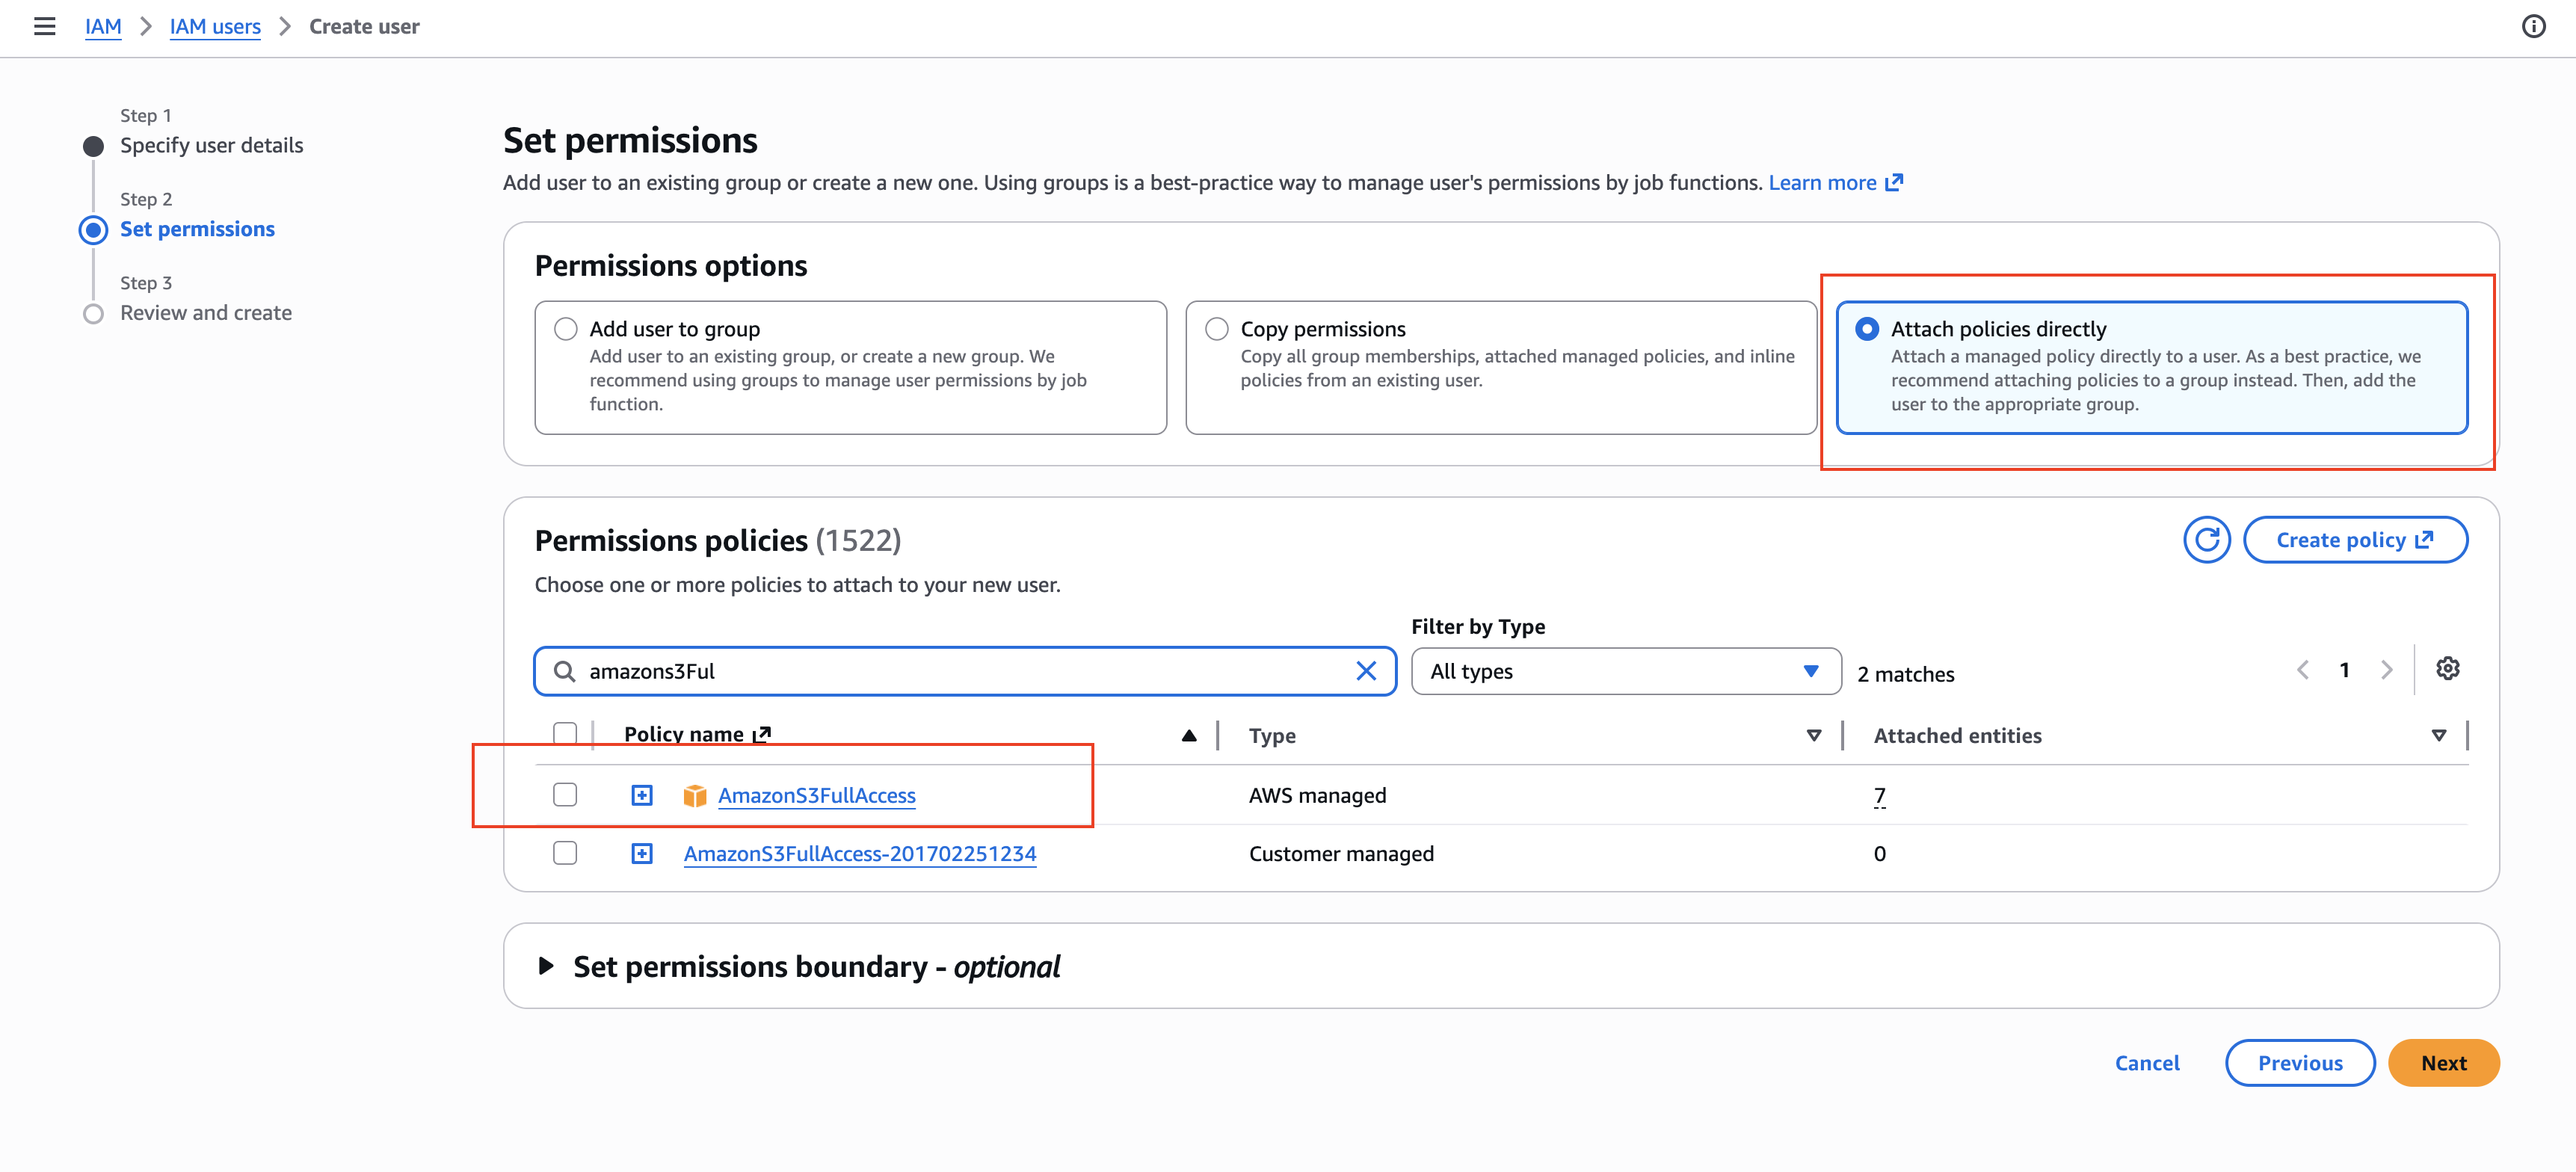Click the Next button

2443,1063
